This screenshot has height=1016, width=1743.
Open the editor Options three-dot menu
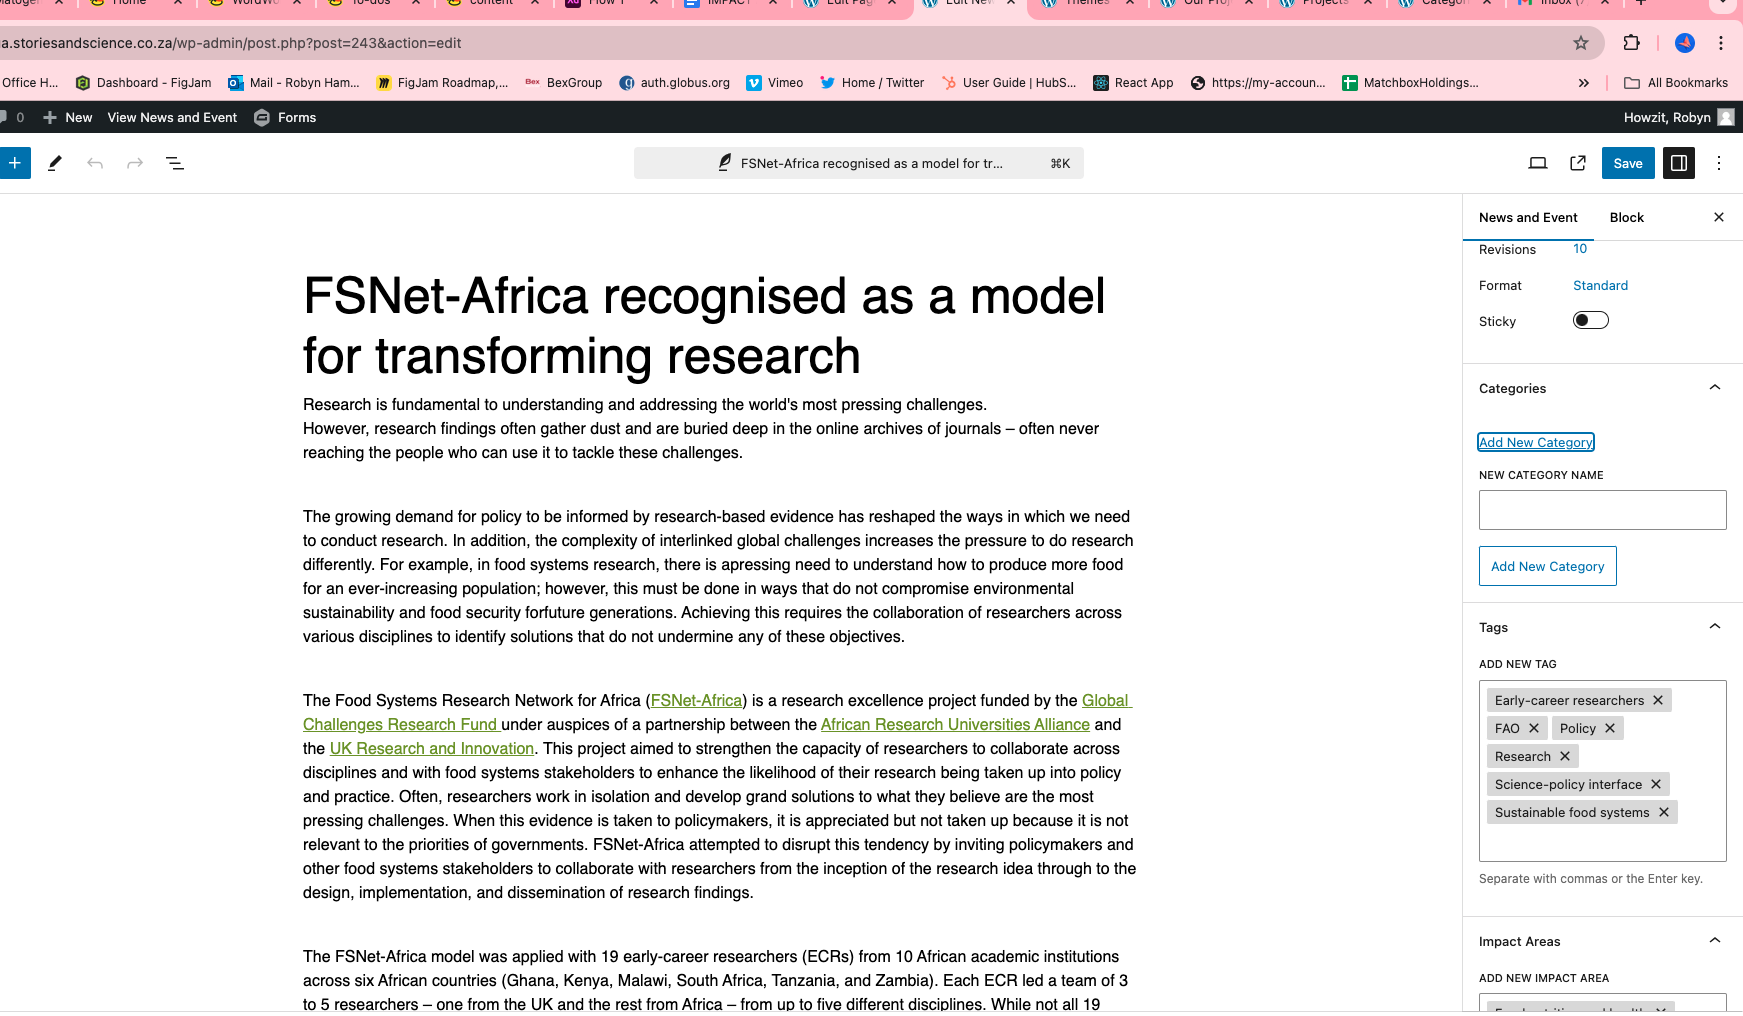(1719, 163)
